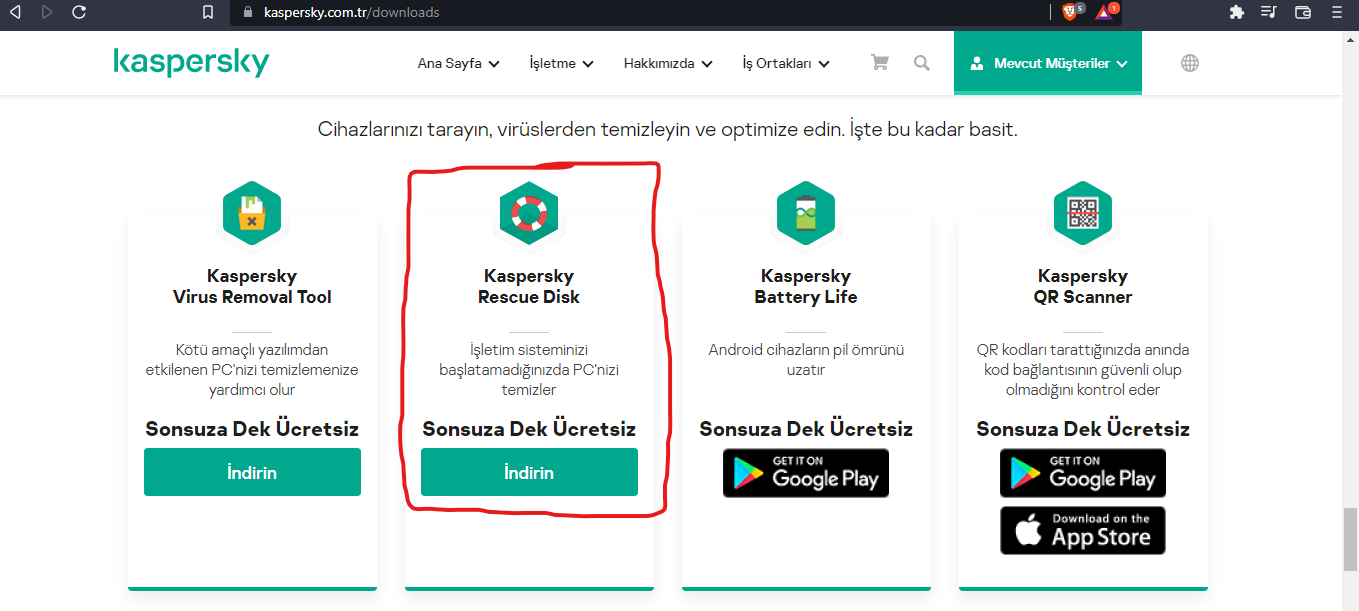Image resolution: width=1359 pixels, height=611 pixels.
Task: Reload the page with refresh icon
Action: pyautogui.click(x=79, y=12)
